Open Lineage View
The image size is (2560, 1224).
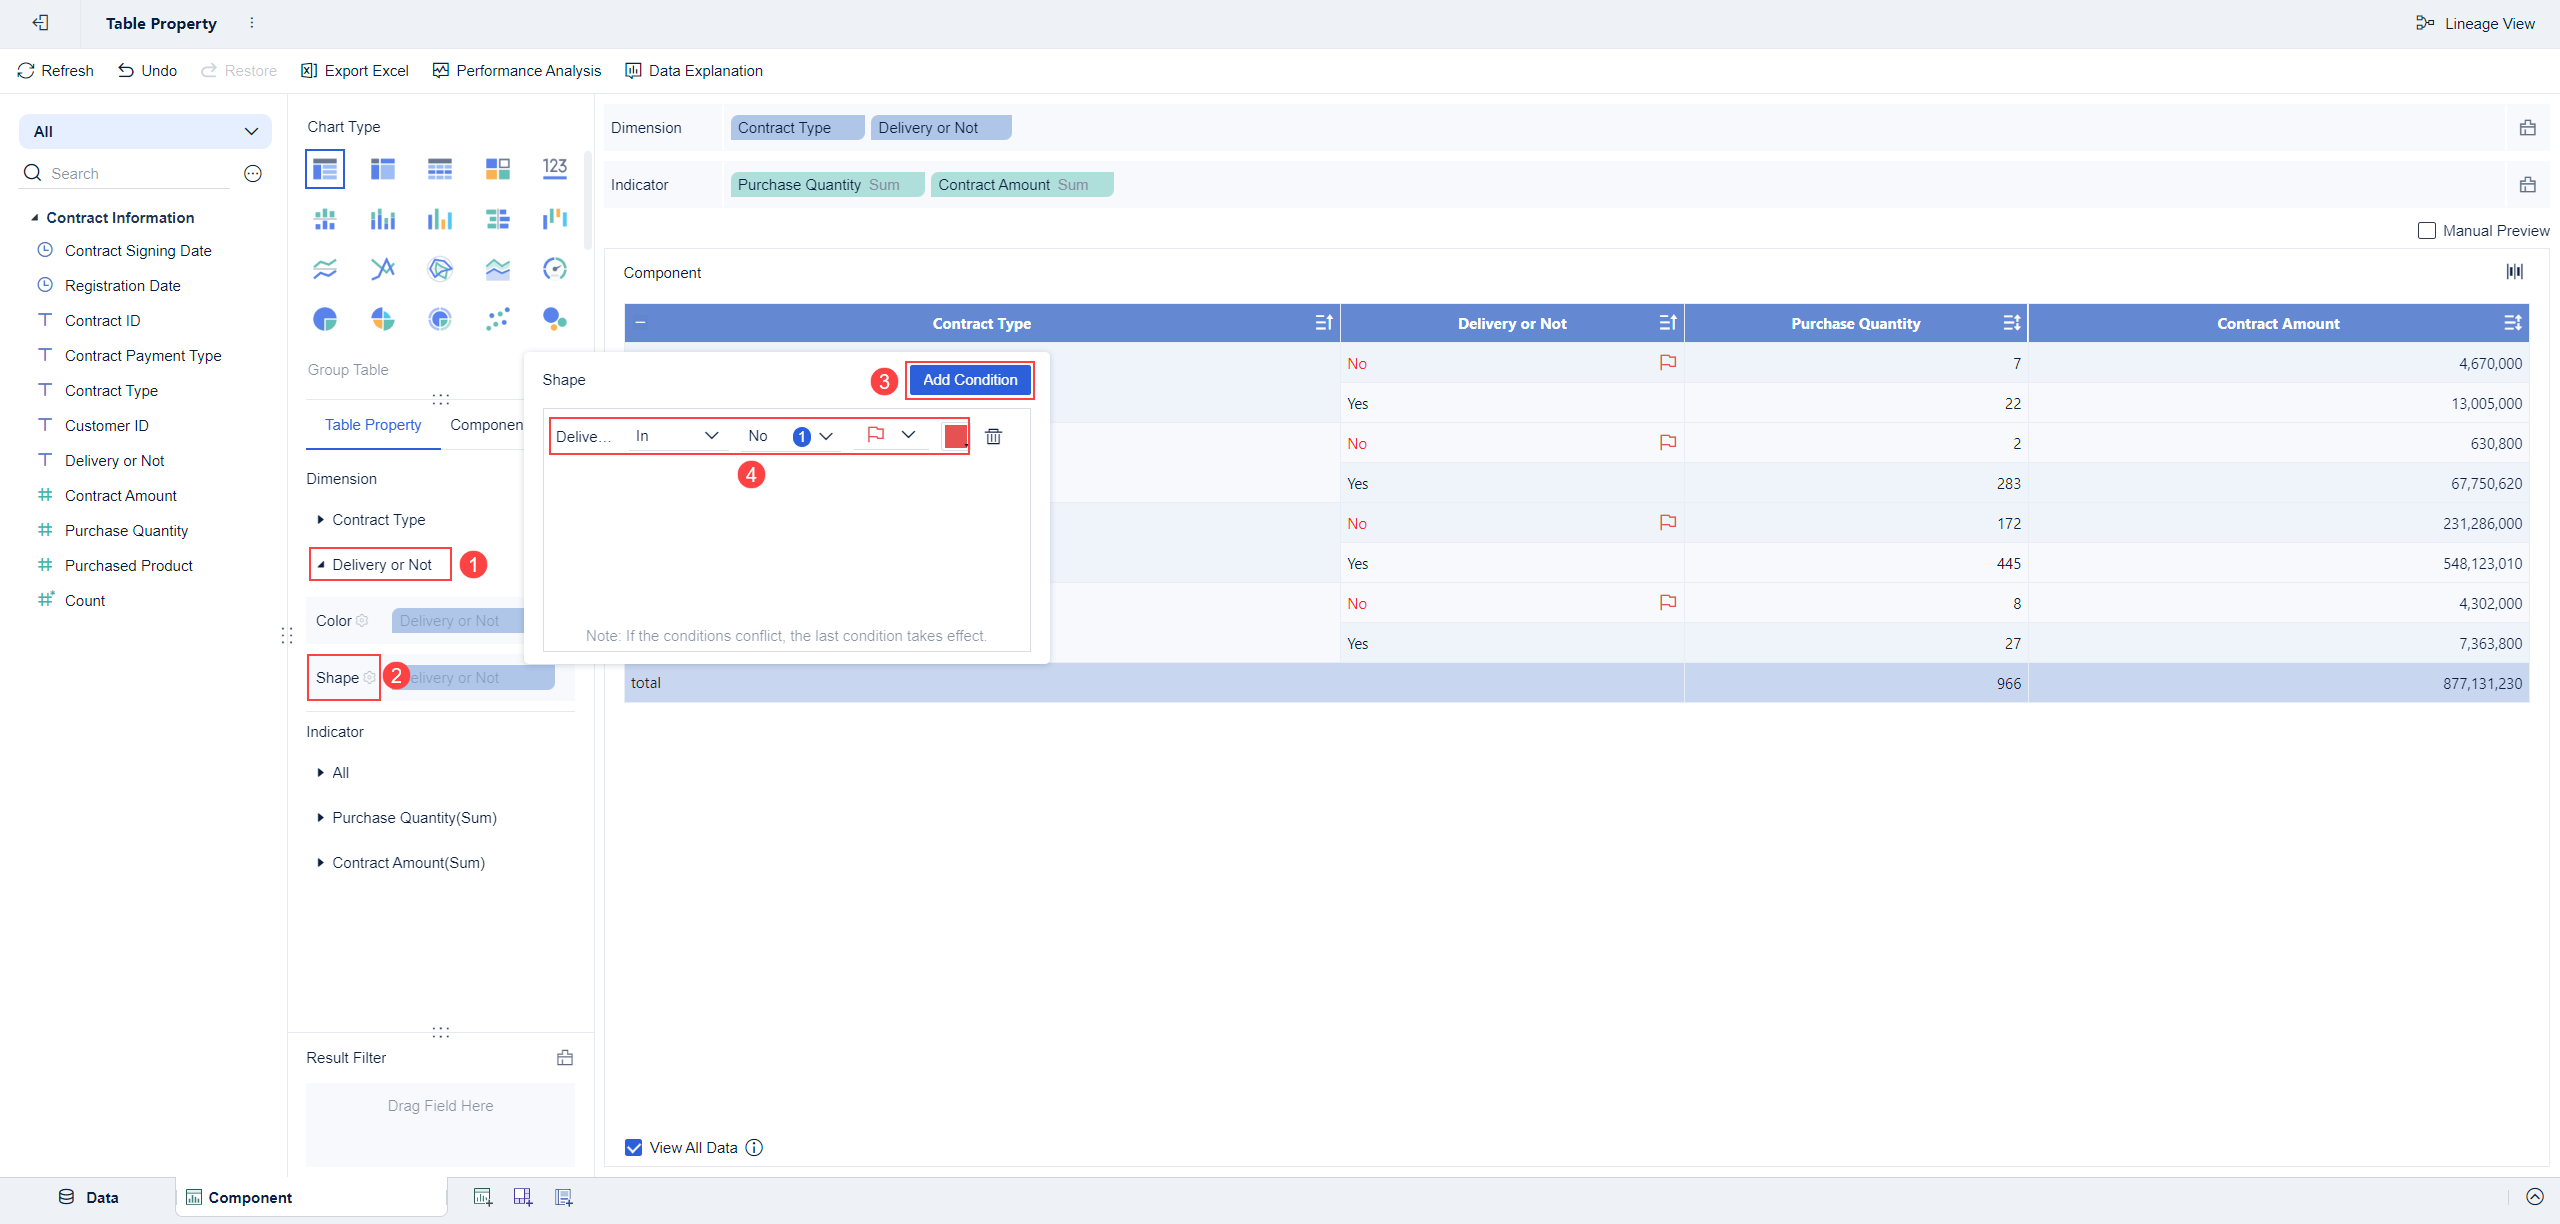[2475, 23]
